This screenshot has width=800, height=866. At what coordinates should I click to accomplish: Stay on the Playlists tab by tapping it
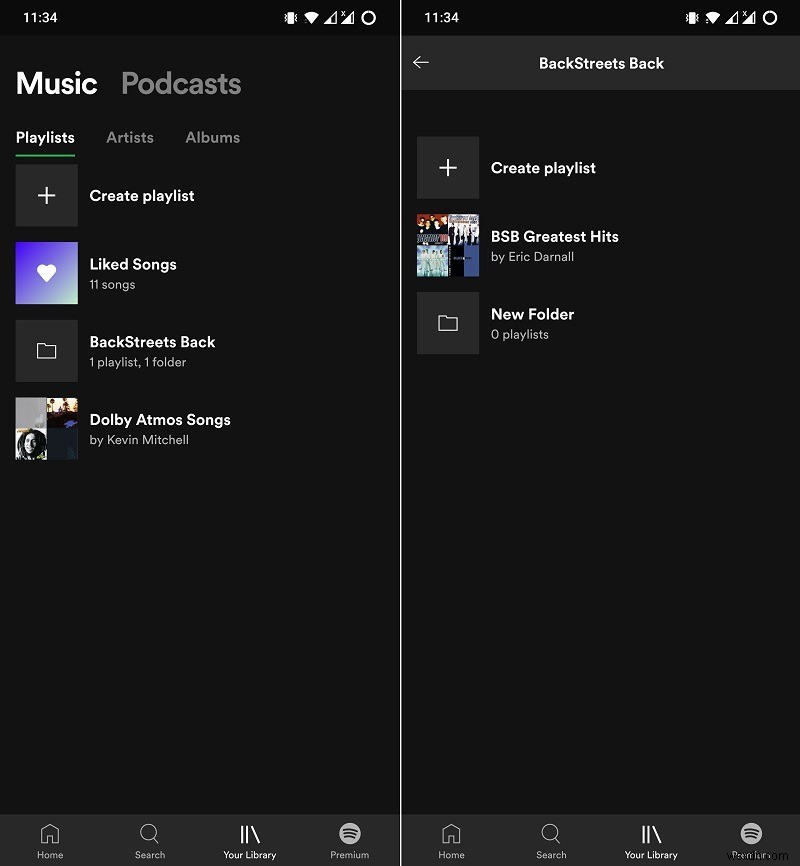click(x=45, y=137)
